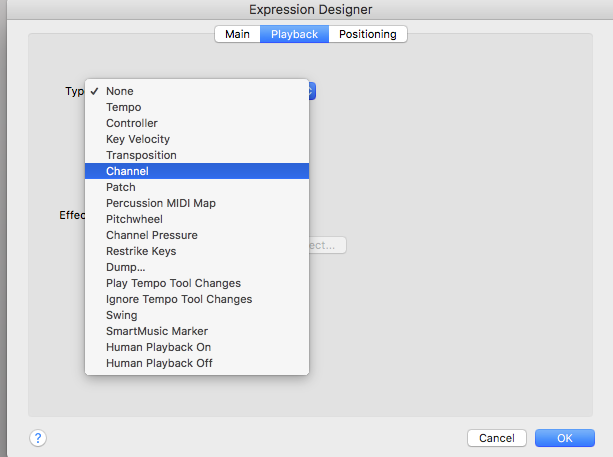The image size is (613, 457).
Task: Click the Type dropdown arrow control
Action: coord(311,91)
